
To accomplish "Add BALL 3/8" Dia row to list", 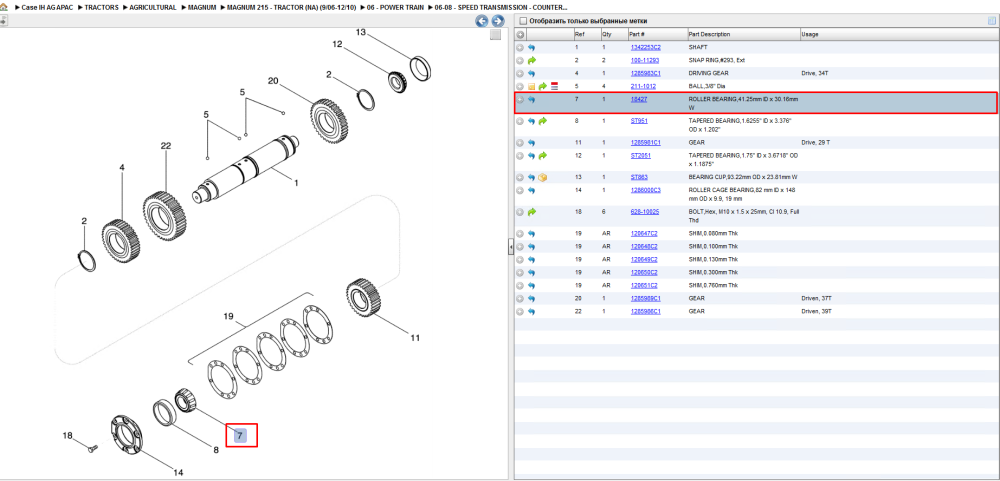I will [x=520, y=86].
